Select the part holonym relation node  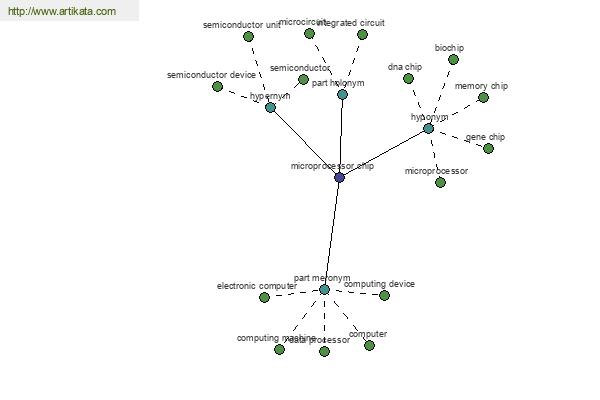(x=342, y=95)
